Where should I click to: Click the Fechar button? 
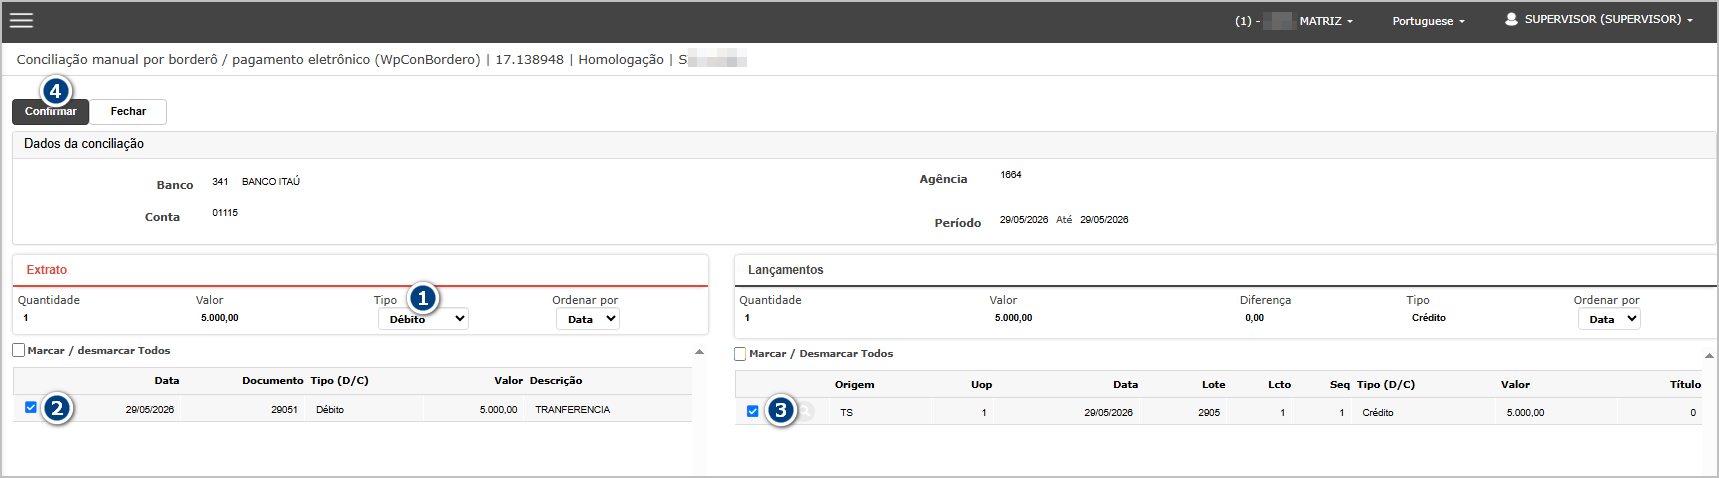128,111
